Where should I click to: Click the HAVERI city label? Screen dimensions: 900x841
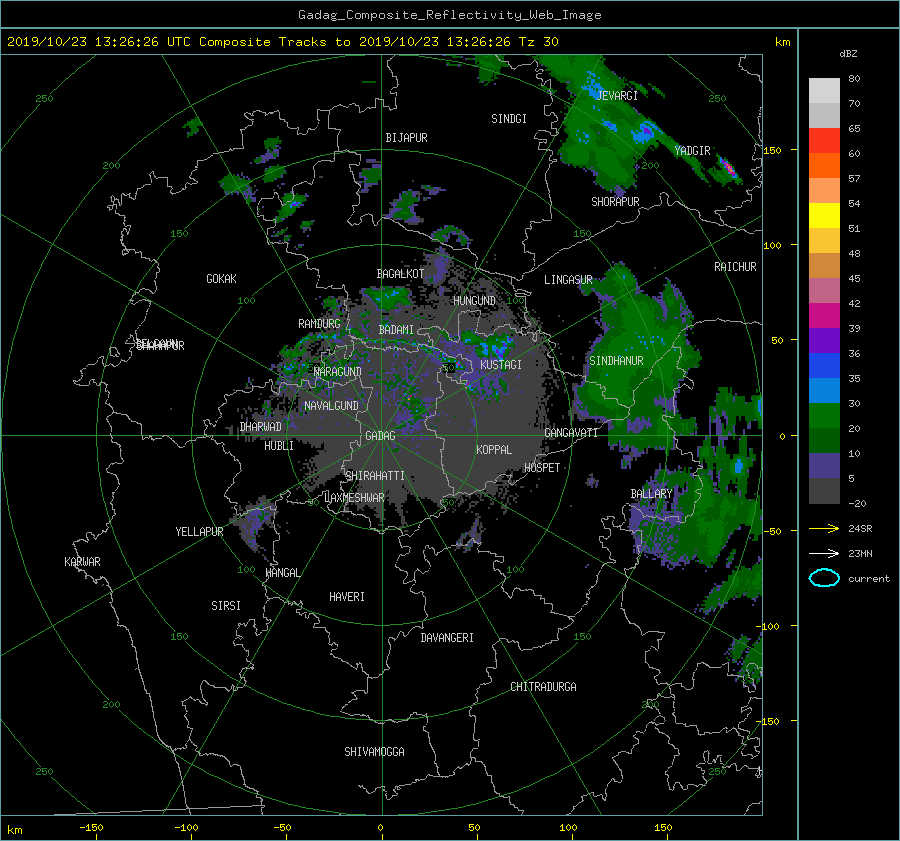coord(347,597)
